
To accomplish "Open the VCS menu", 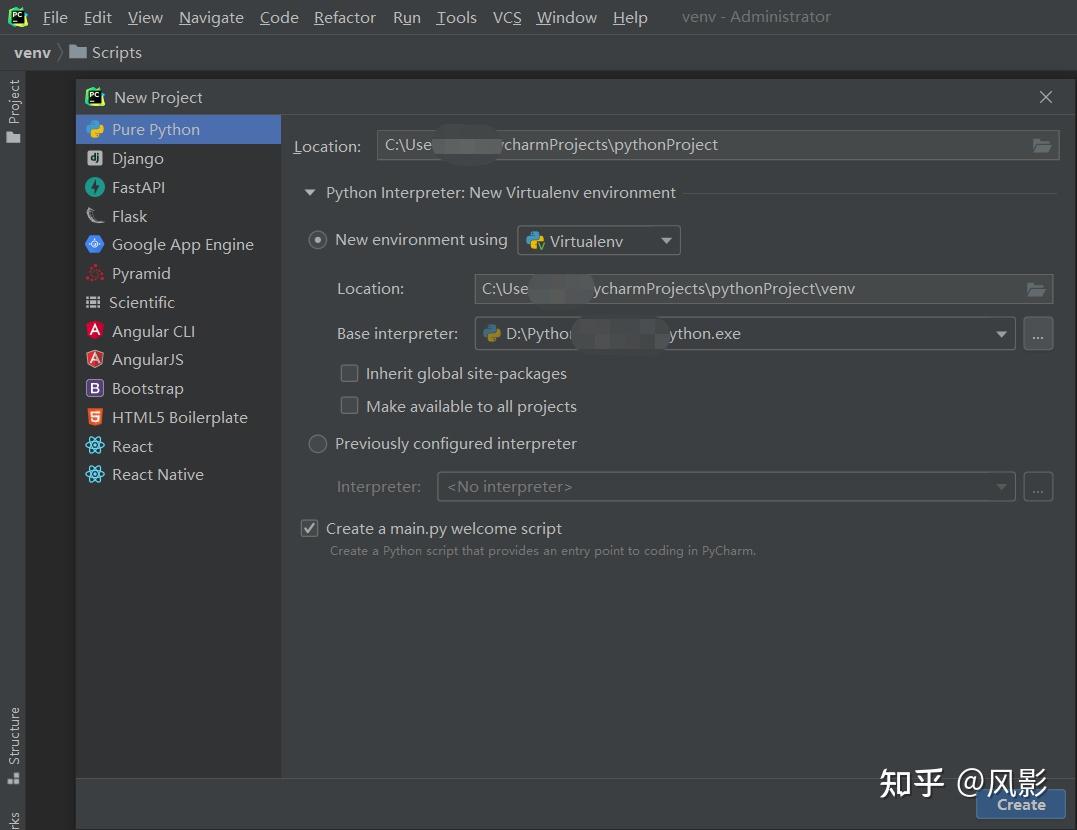I will pos(507,17).
